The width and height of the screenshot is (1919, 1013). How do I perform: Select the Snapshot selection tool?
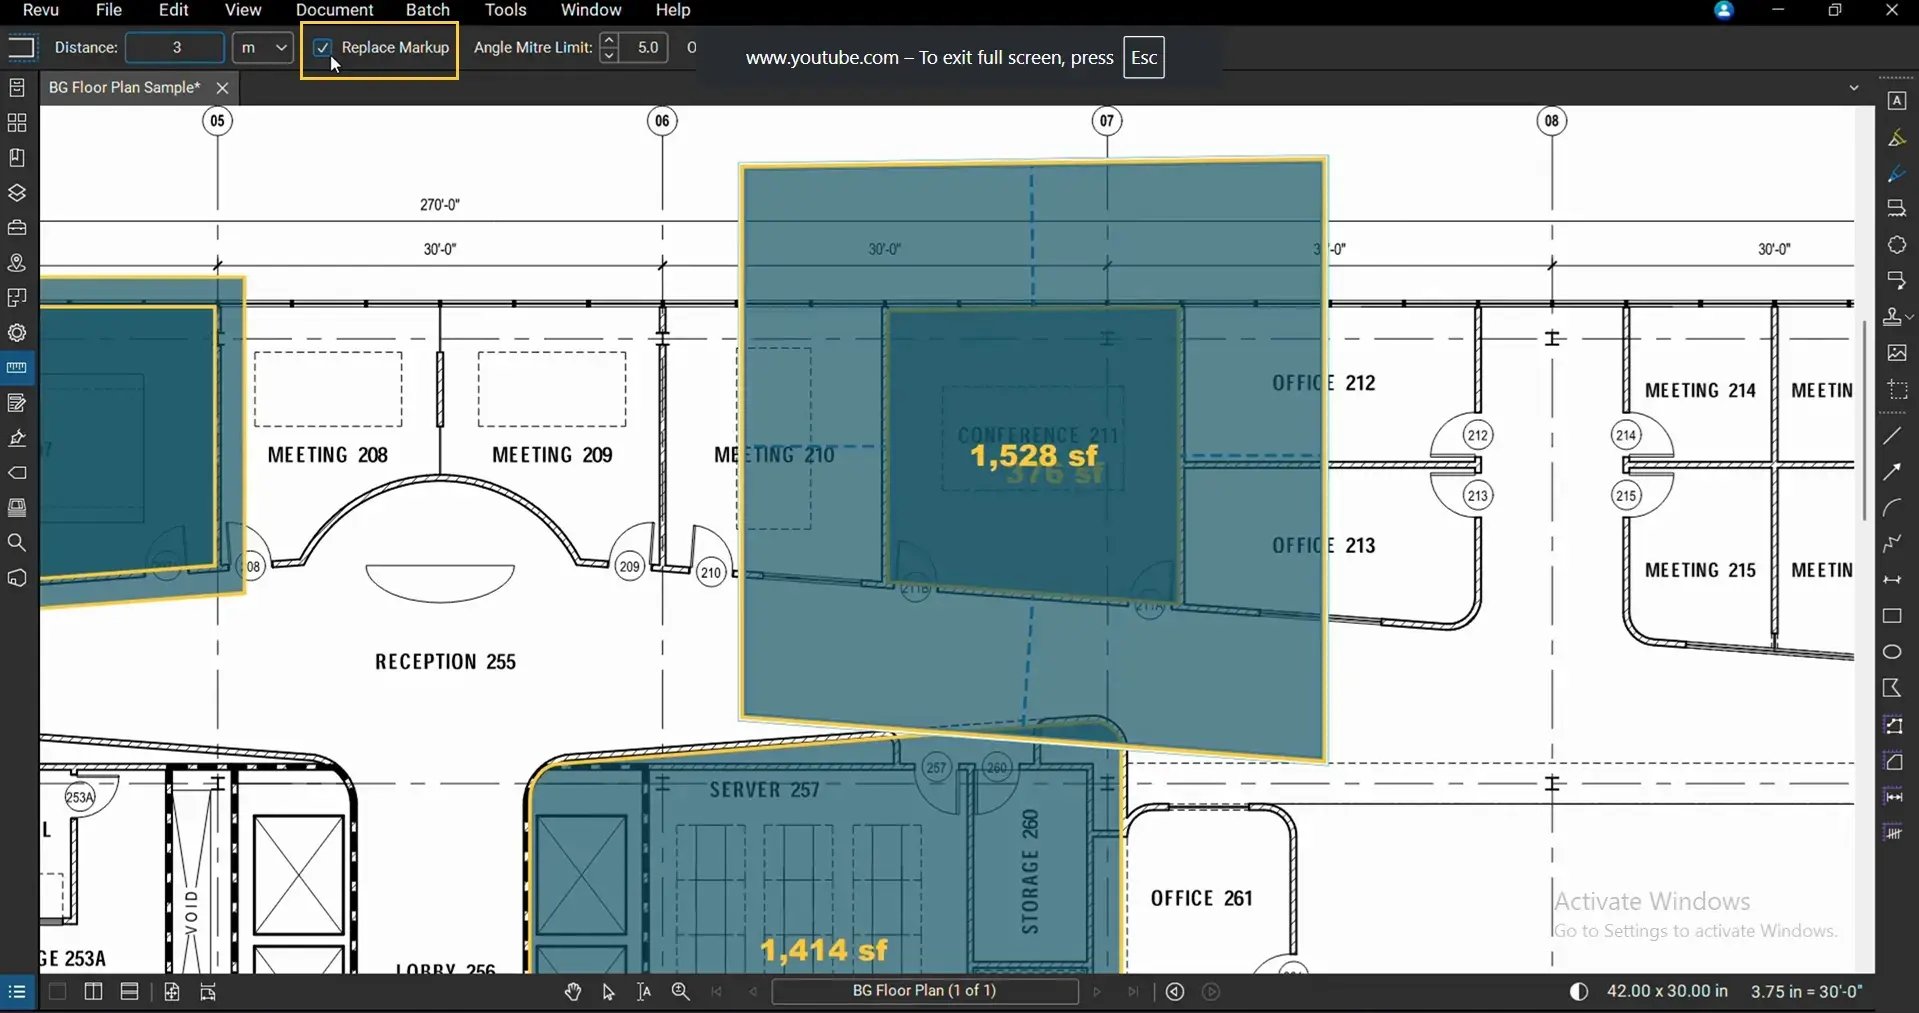[x=1896, y=390]
